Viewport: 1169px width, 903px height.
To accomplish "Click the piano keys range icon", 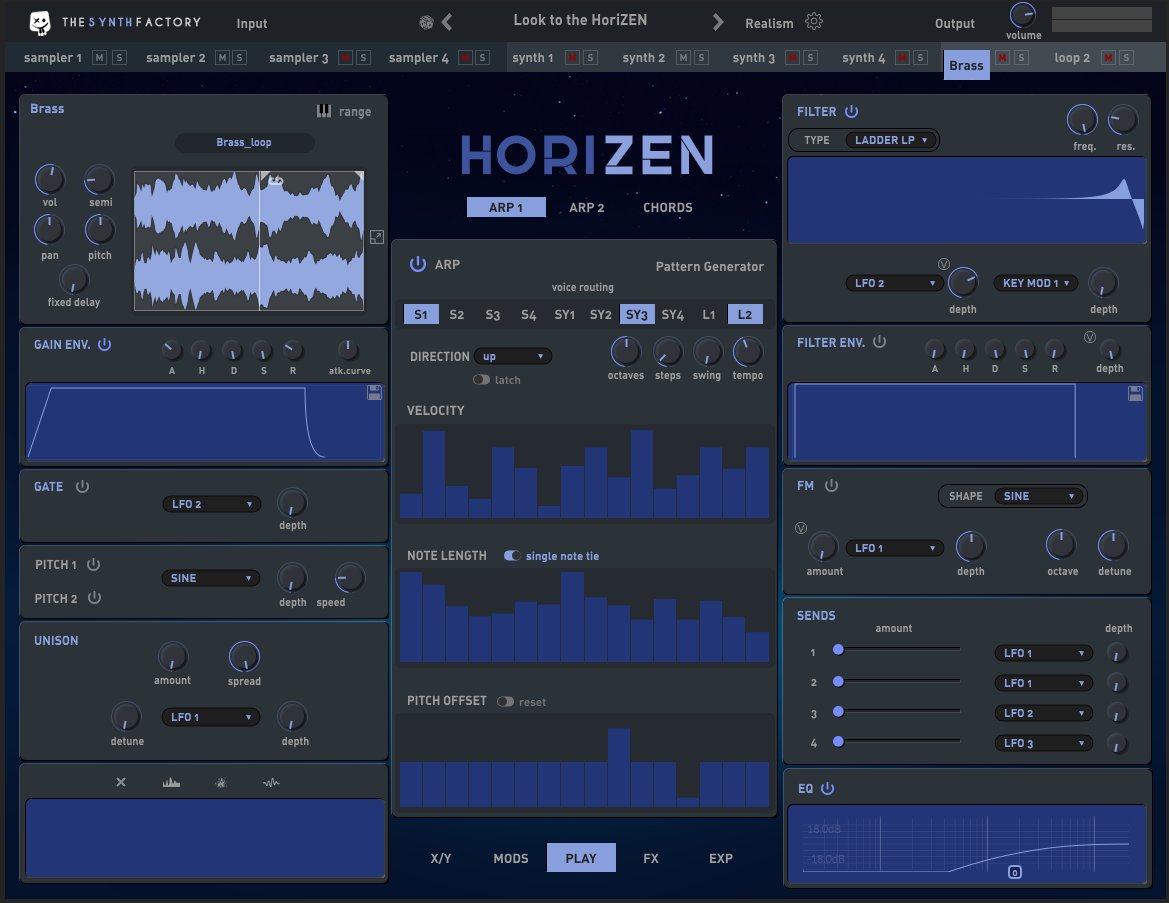I will click(x=324, y=111).
